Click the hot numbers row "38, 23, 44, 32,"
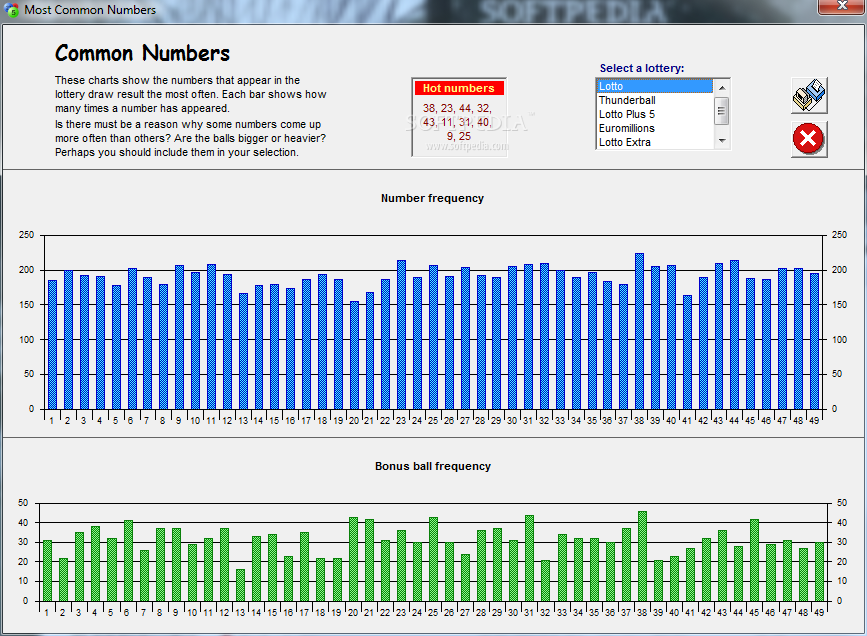 (457, 108)
